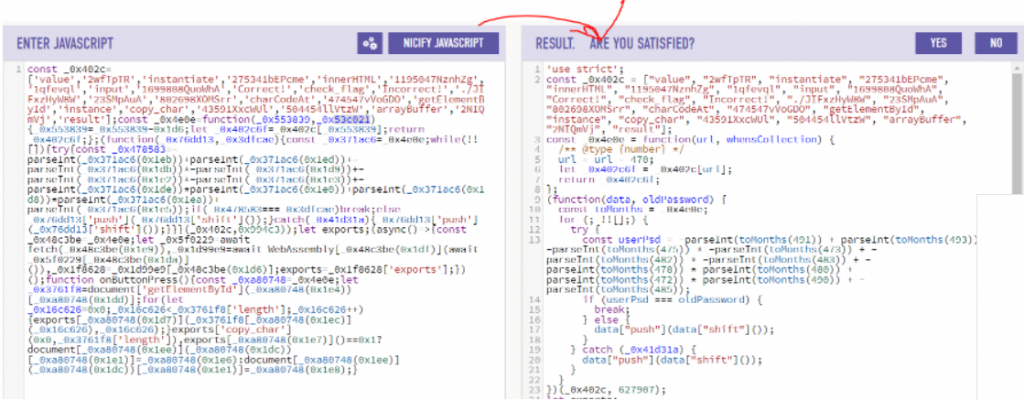Click the ENTER JAVASCRIPT heading
1024x400 pixels.
point(65,44)
